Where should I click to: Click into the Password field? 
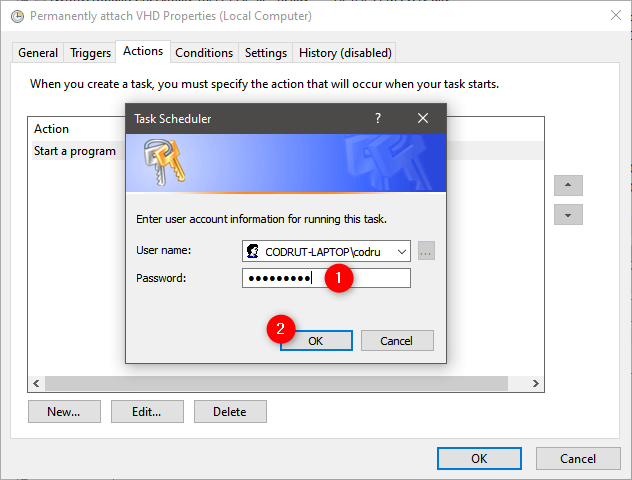[326, 278]
